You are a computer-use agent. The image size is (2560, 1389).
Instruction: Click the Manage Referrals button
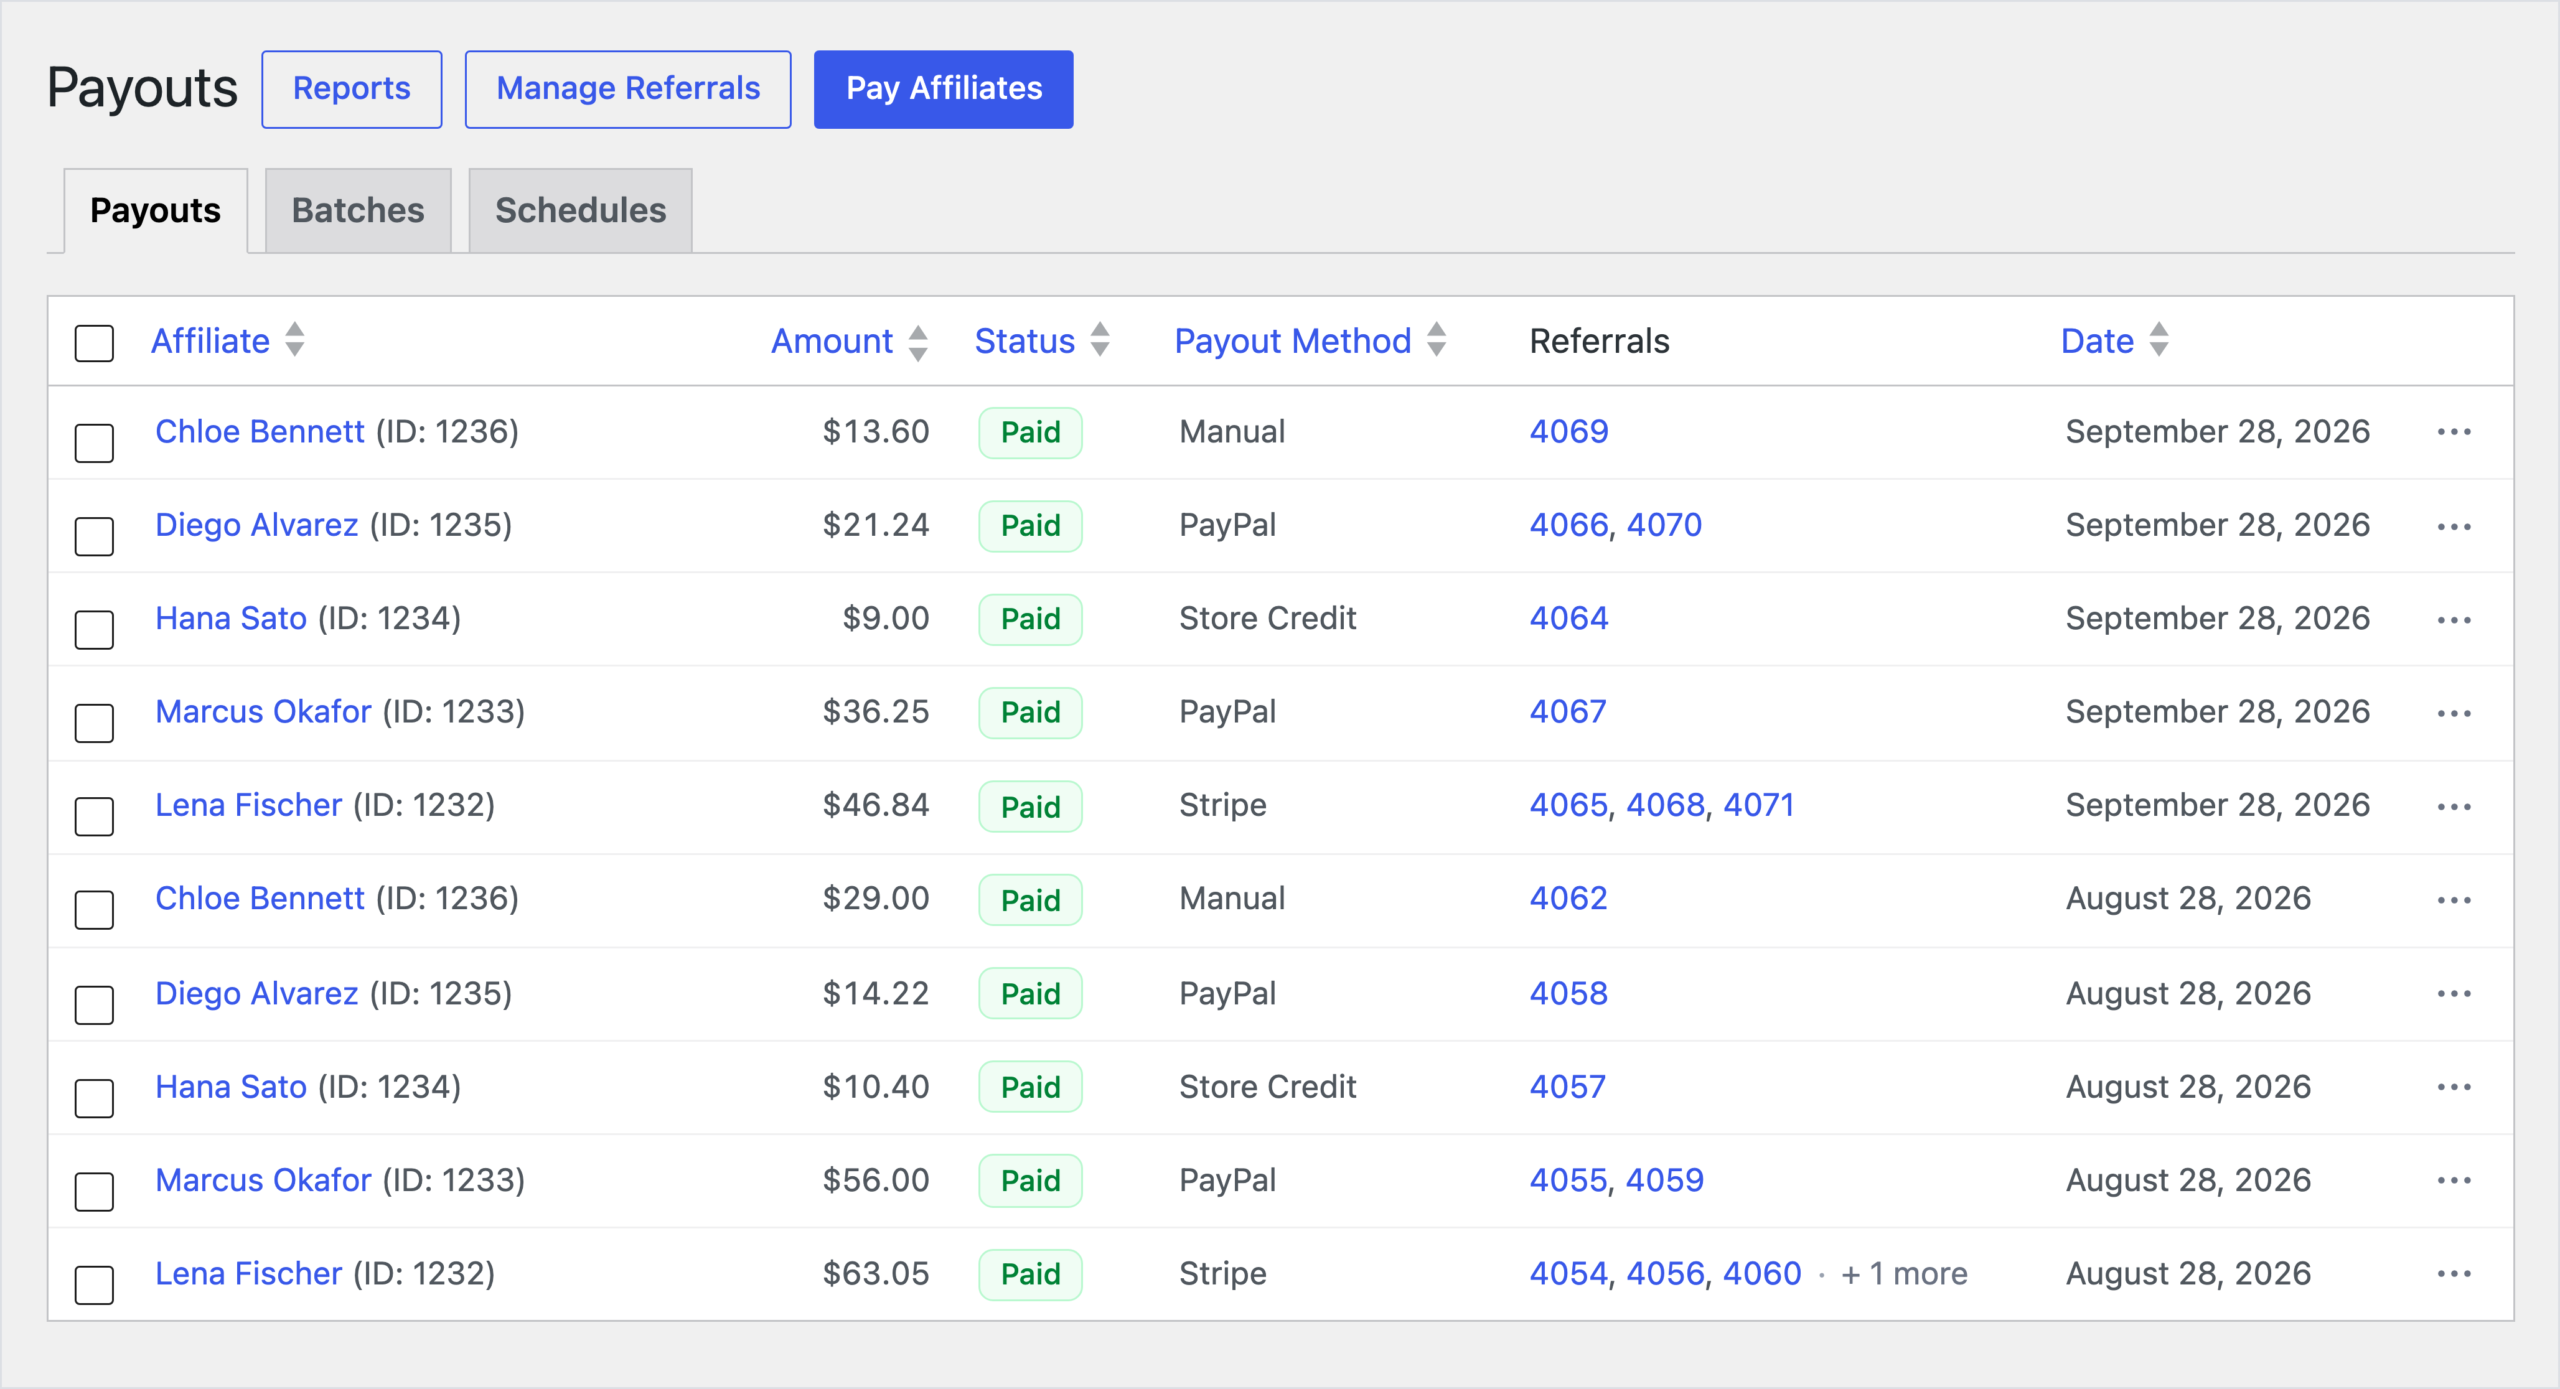coord(628,89)
